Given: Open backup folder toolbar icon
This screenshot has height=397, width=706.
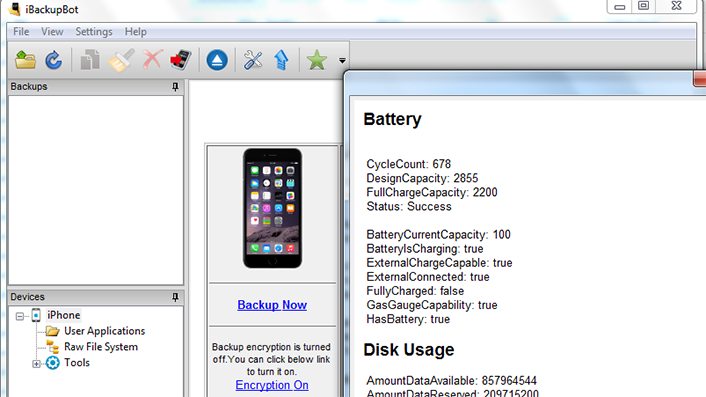Looking at the screenshot, I should (x=25, y=60).
